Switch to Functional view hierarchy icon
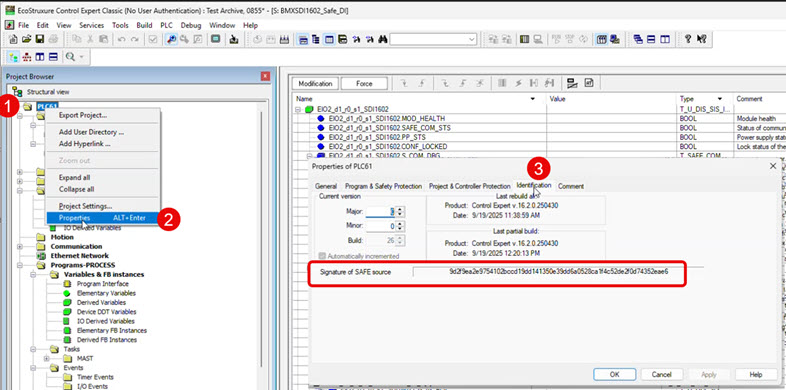 click(x=27, y=57)
